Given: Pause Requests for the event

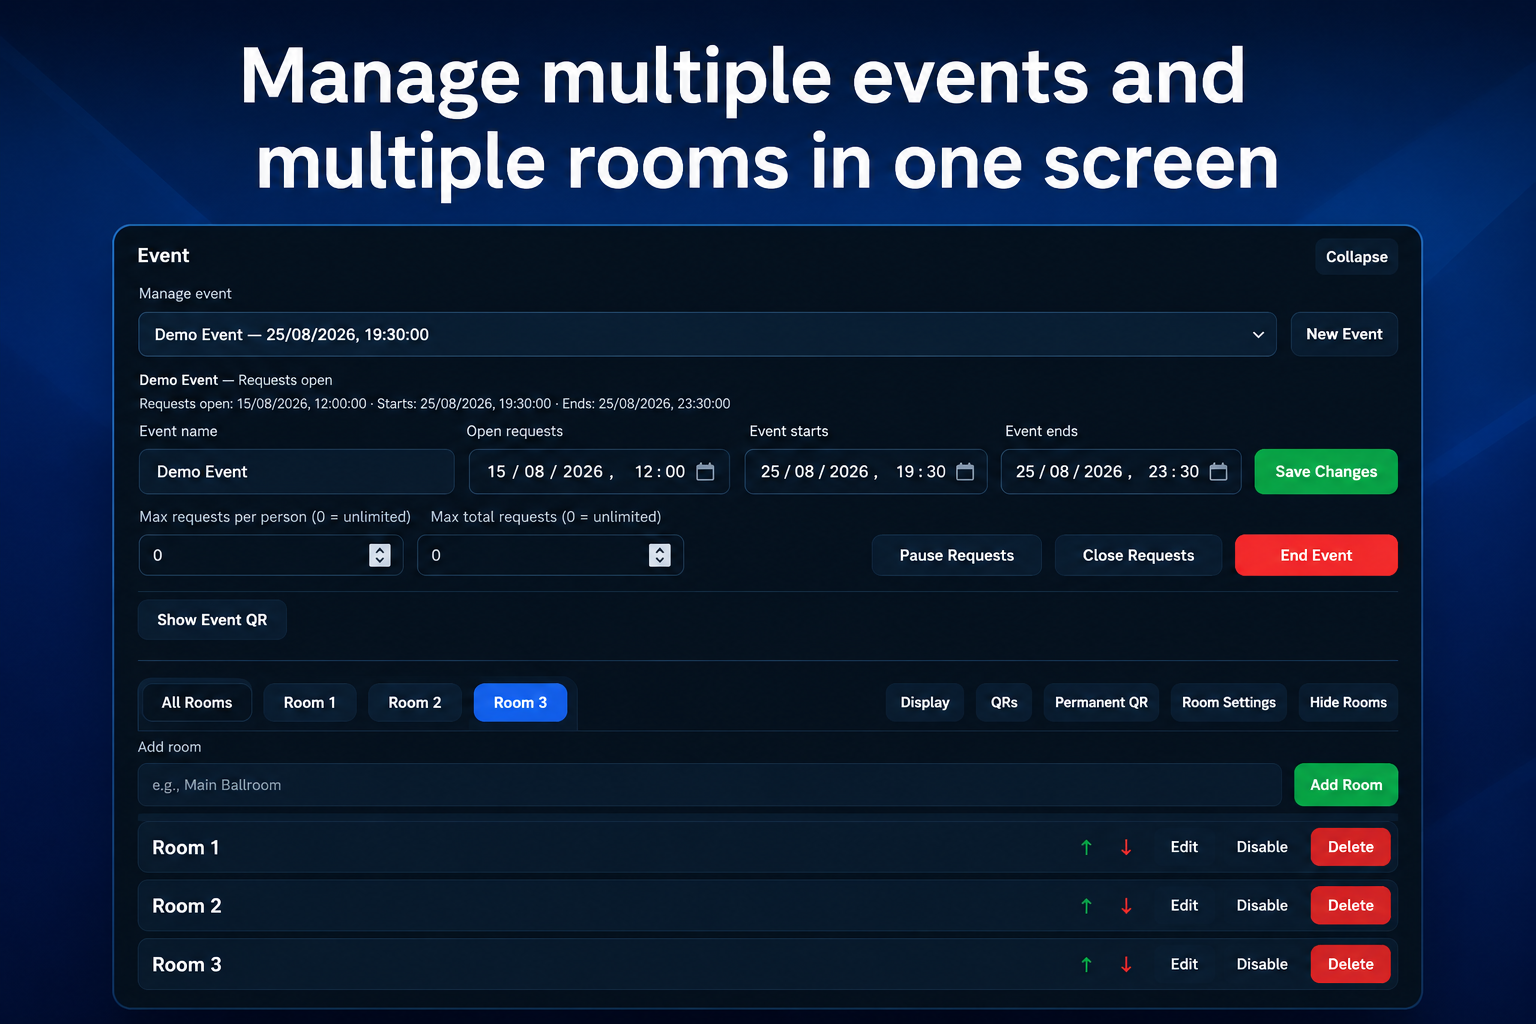Looking at the screenshot, I should (x=957, y=555).
